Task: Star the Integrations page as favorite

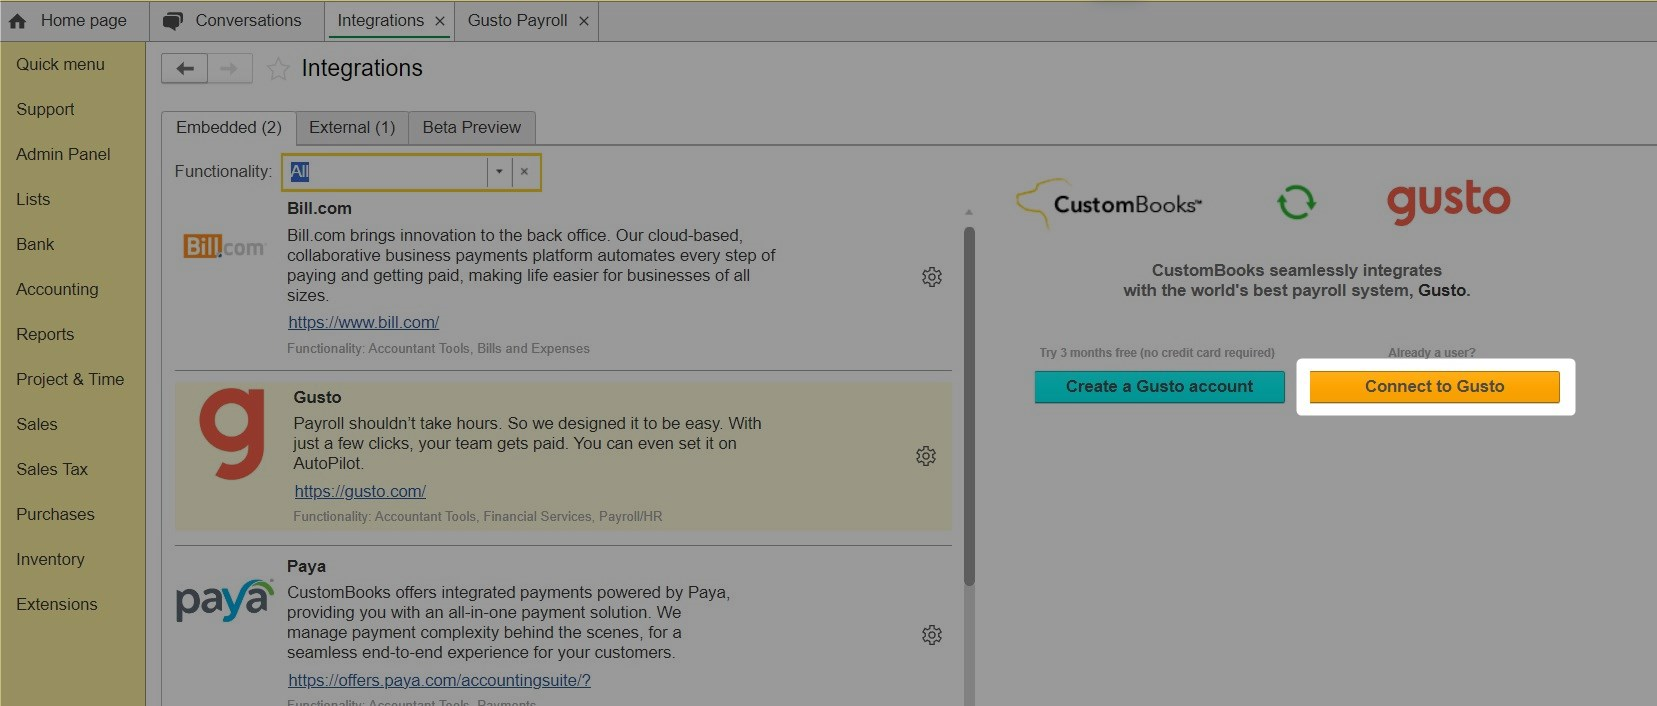Action: (278, 68)
